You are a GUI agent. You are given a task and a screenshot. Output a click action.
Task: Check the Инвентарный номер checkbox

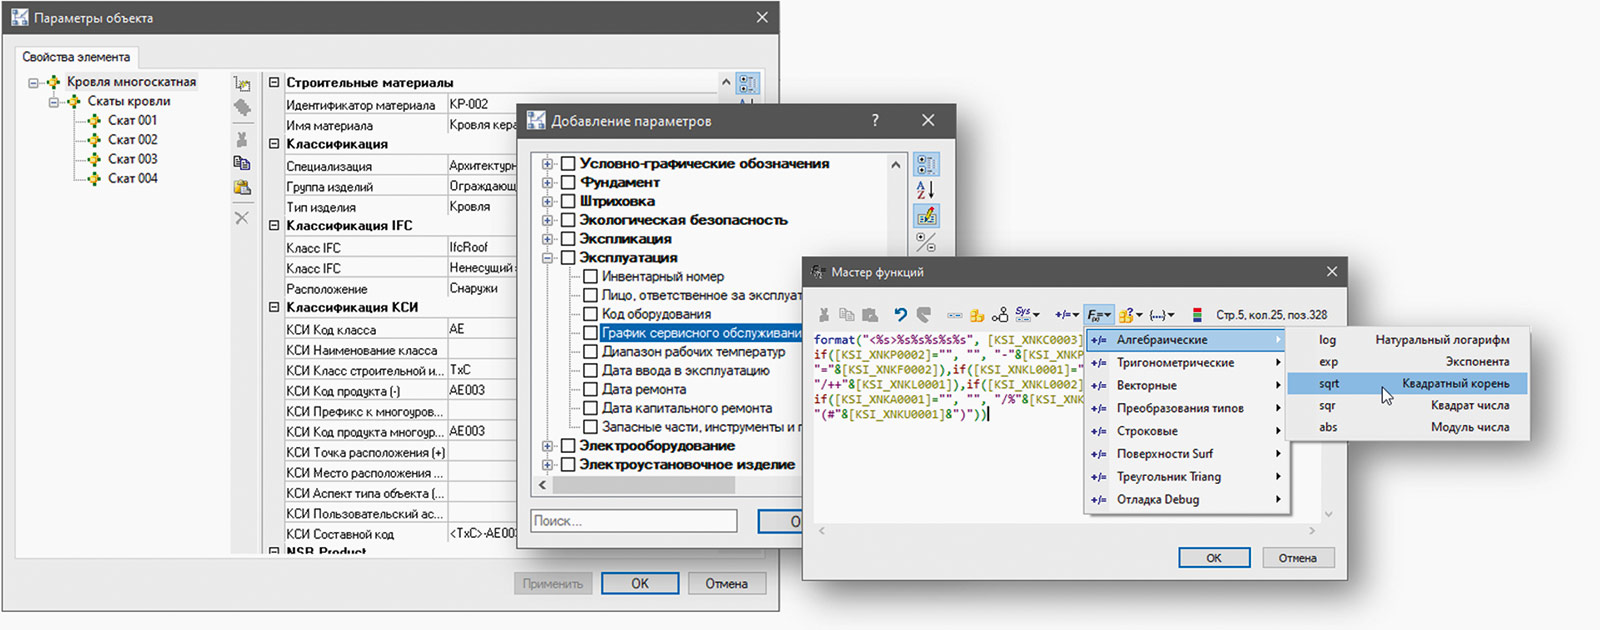[x=590, y=276]
